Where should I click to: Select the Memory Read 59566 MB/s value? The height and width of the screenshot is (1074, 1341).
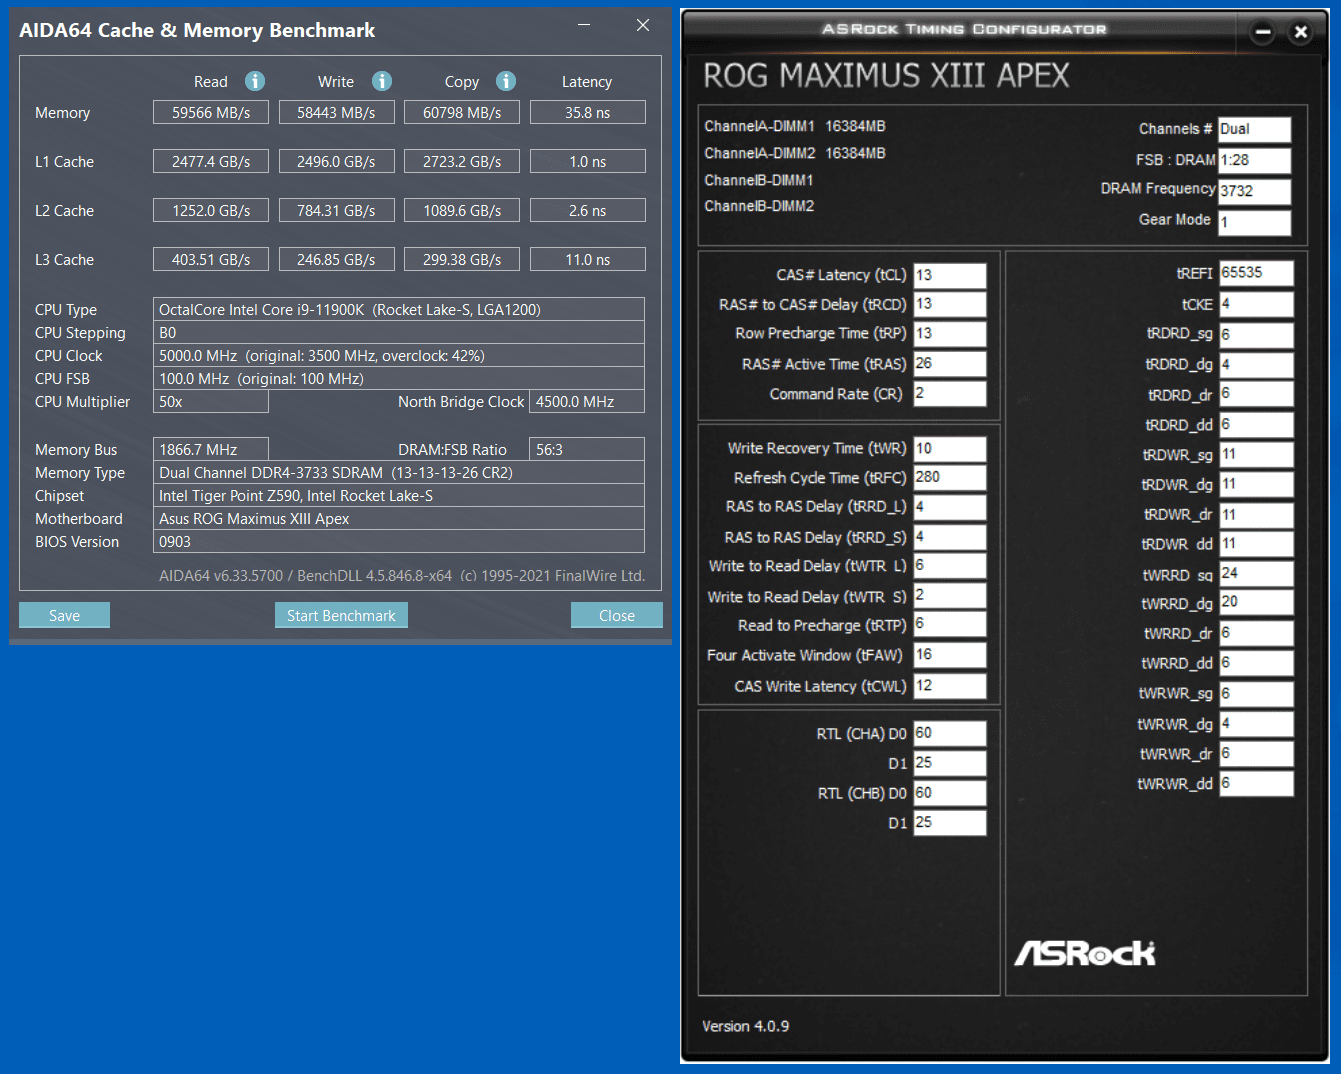211,112
